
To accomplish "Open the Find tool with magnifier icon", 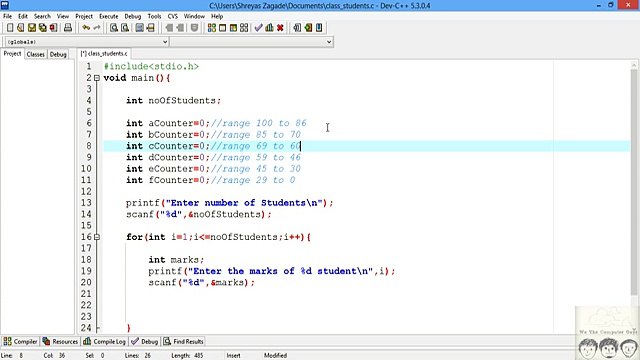I will pyautogui.click(x=114, y=28).
